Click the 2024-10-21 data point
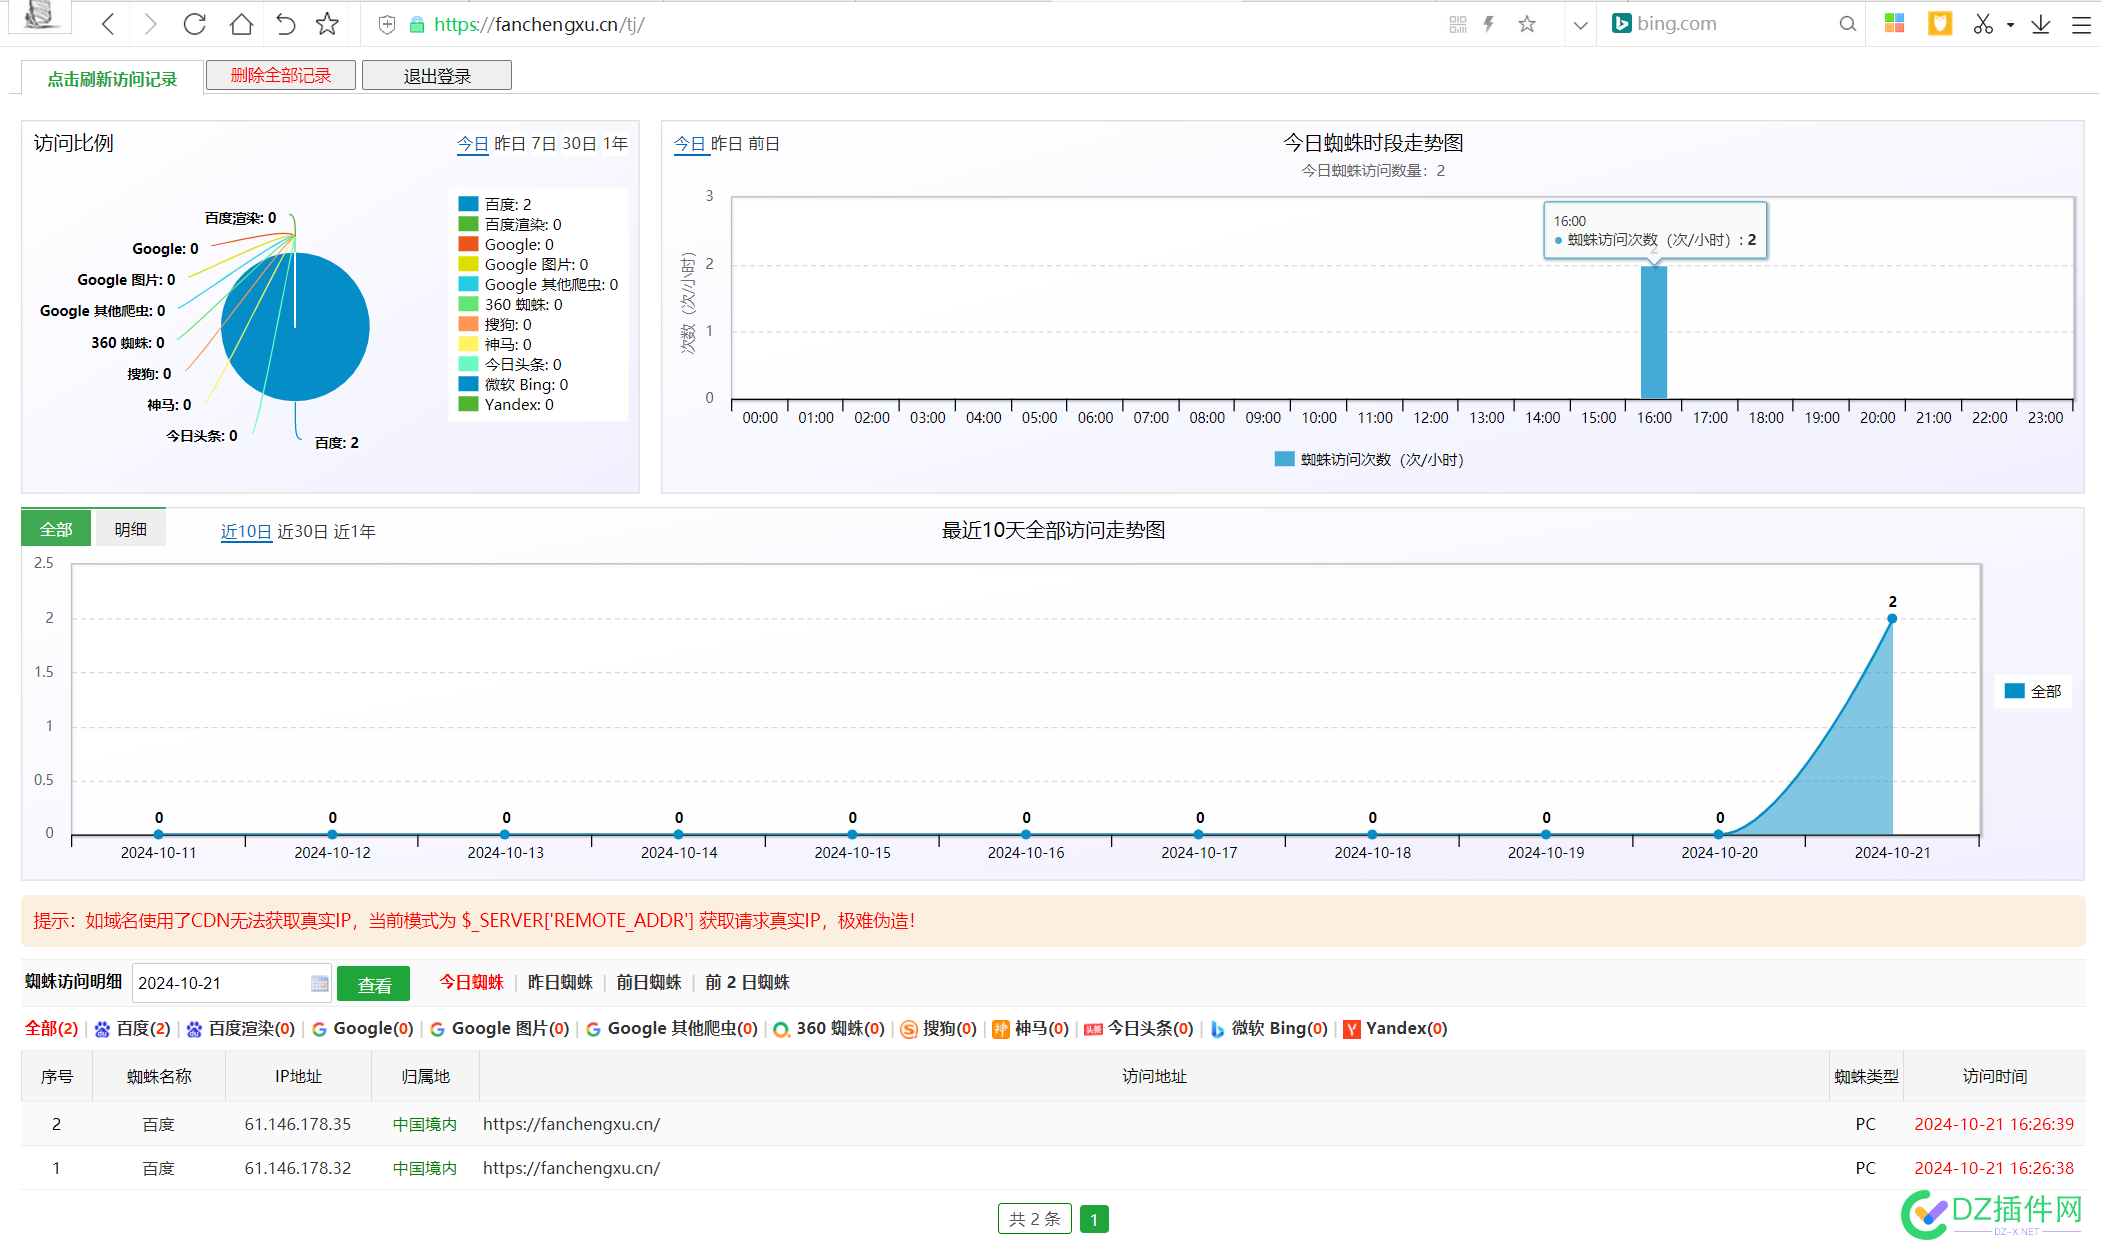This screenshot has height=1255, width=2101. pos(1892,619)
